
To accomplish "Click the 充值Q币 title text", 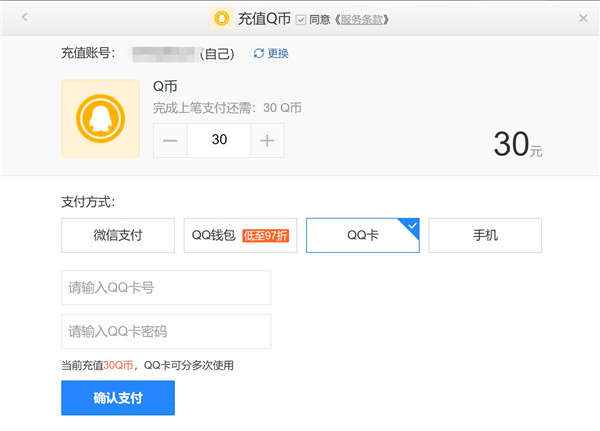I will pos(264,19).
